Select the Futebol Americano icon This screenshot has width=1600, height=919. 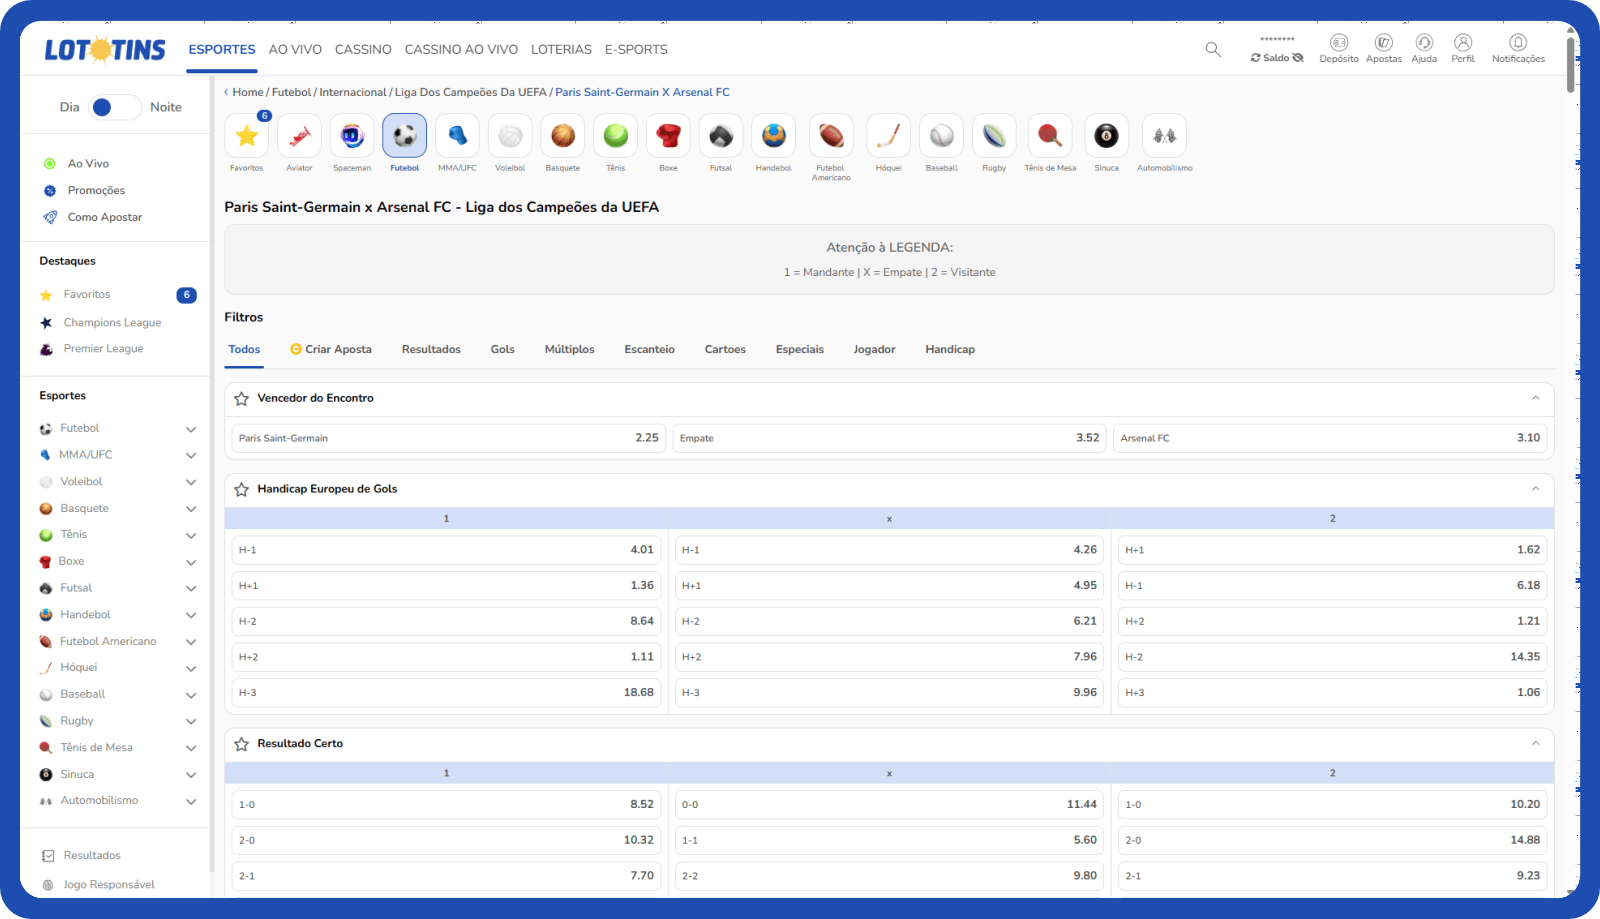[831, 136]
